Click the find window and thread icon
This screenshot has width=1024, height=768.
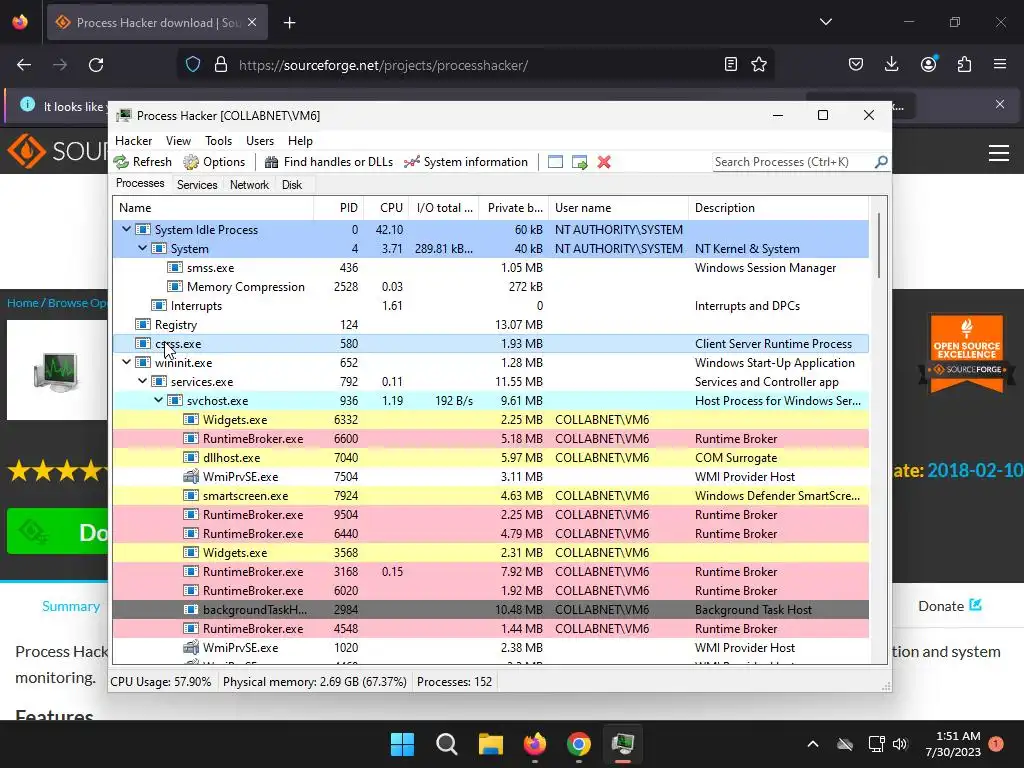tap(579, 162)
